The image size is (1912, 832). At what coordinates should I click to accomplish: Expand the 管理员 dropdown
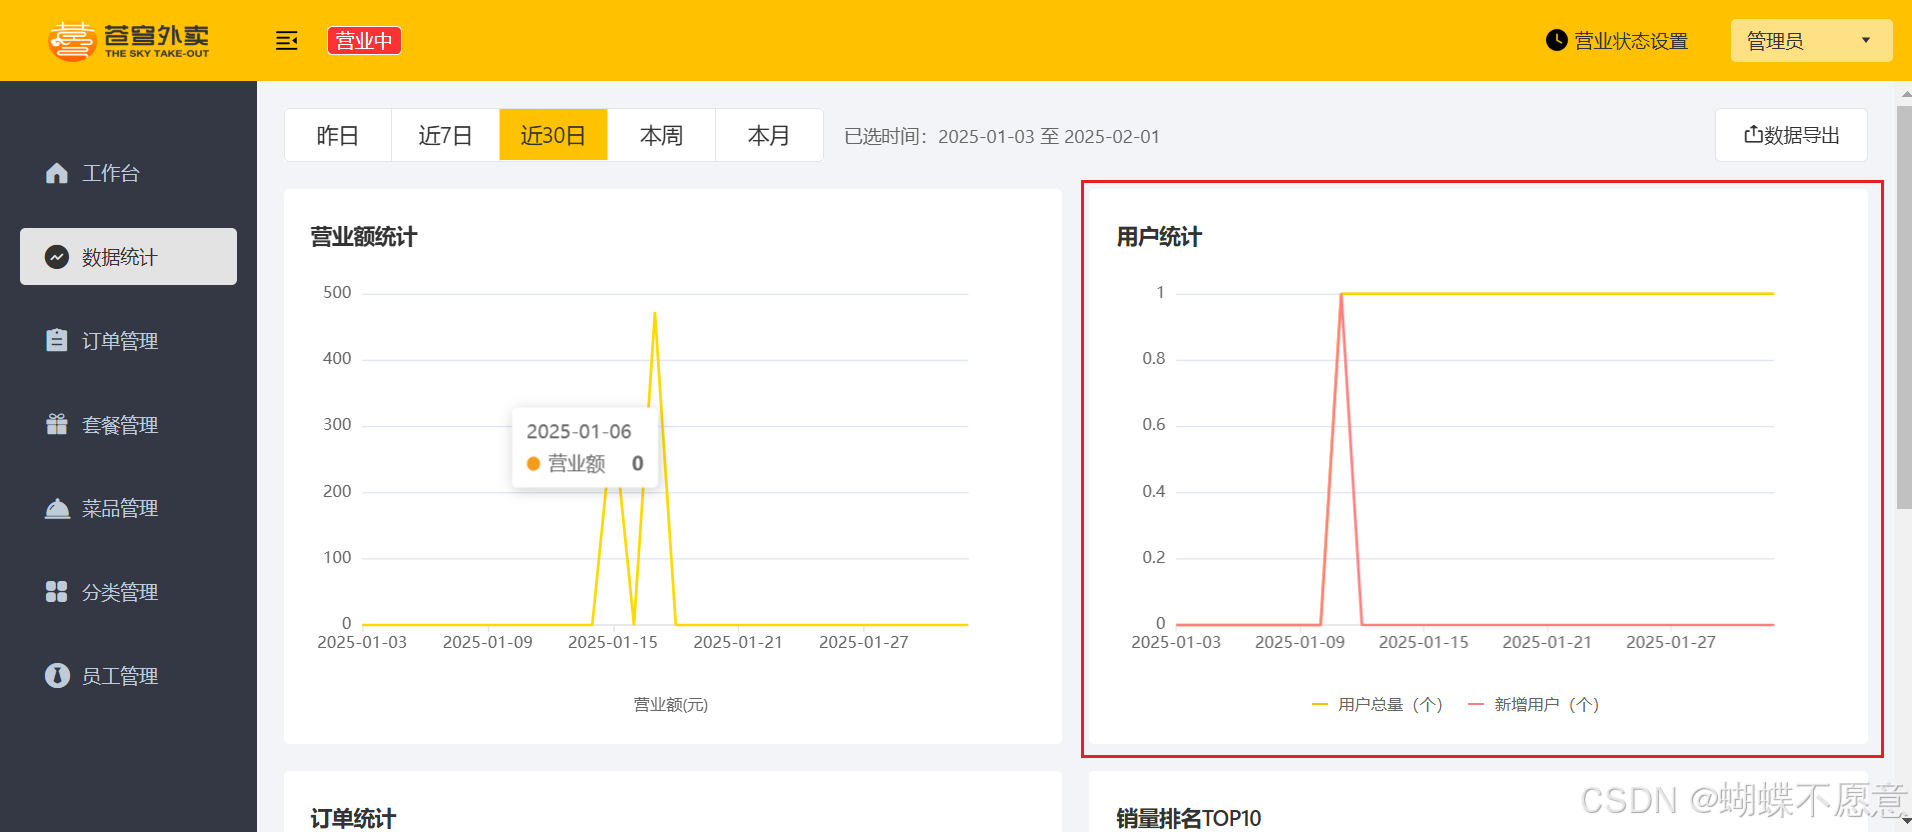click(1811, 41)
